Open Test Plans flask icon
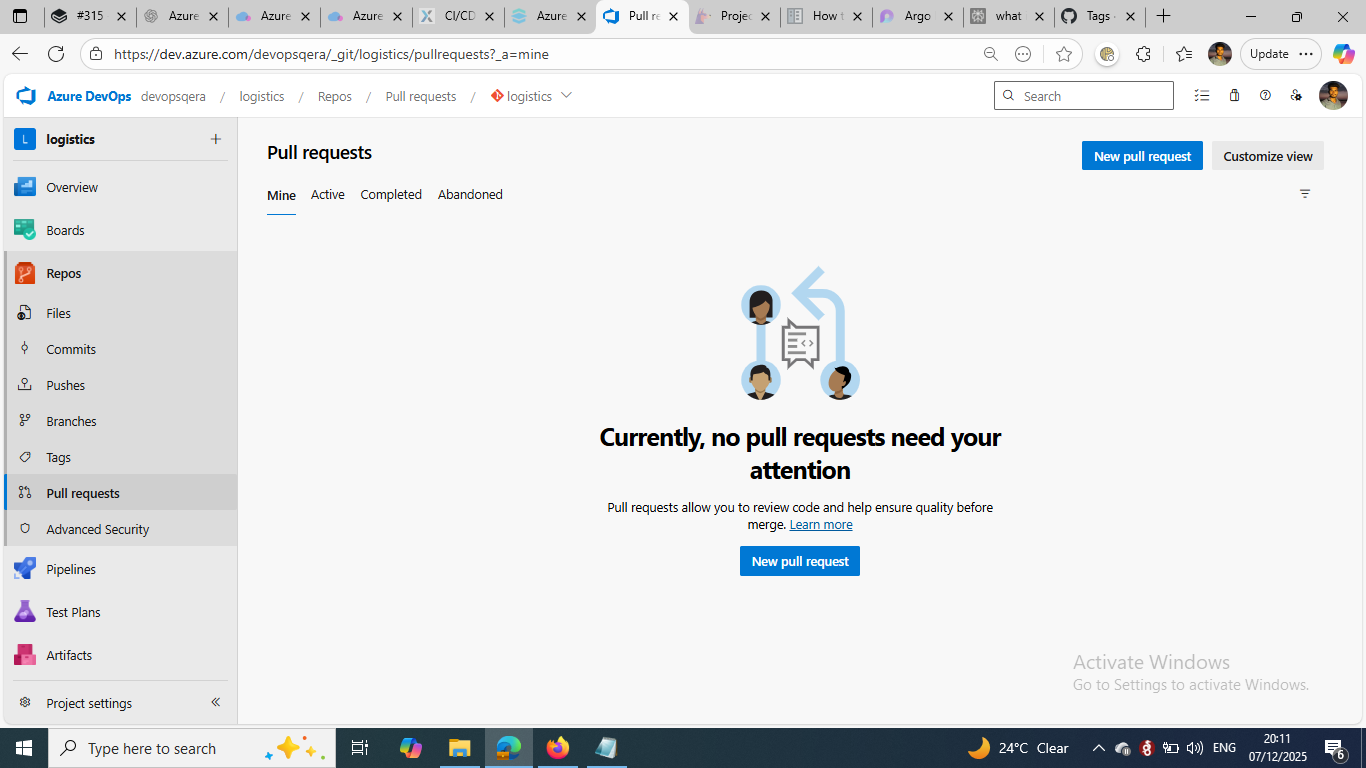 pos(25,612)
